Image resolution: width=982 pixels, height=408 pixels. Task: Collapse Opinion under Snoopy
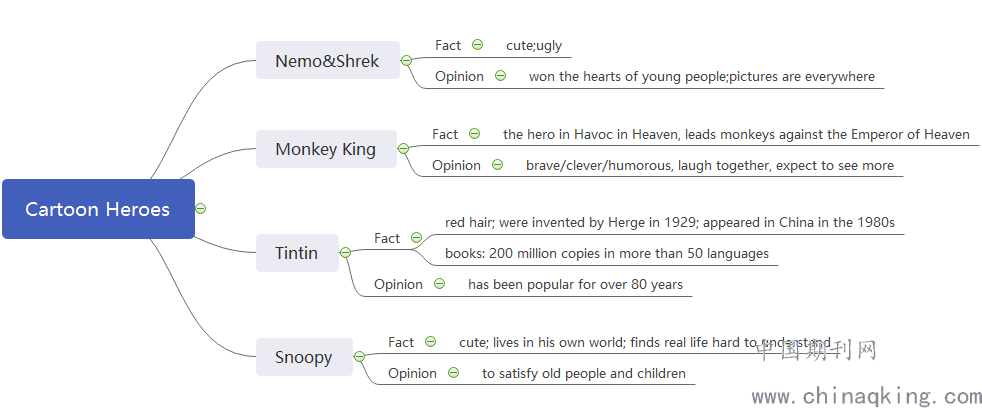click(453, 373)
